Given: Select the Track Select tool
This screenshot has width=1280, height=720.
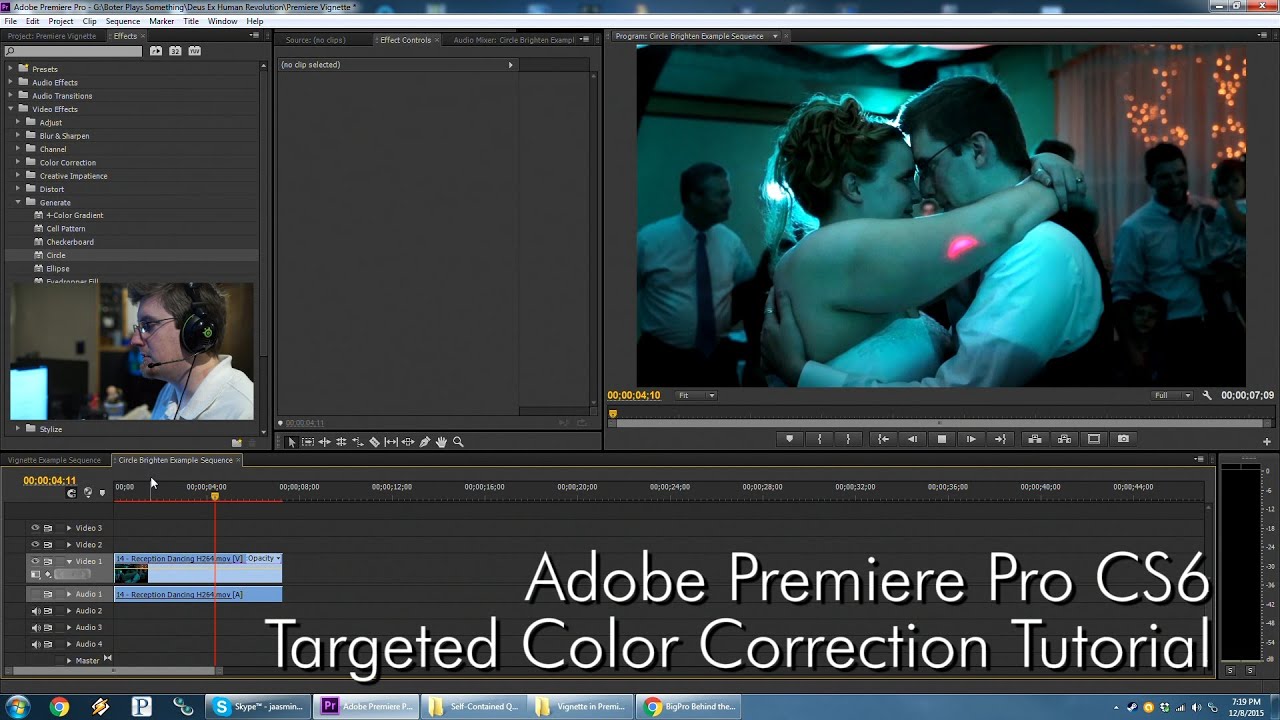Looking at the screenshot, I should point(308,442).
